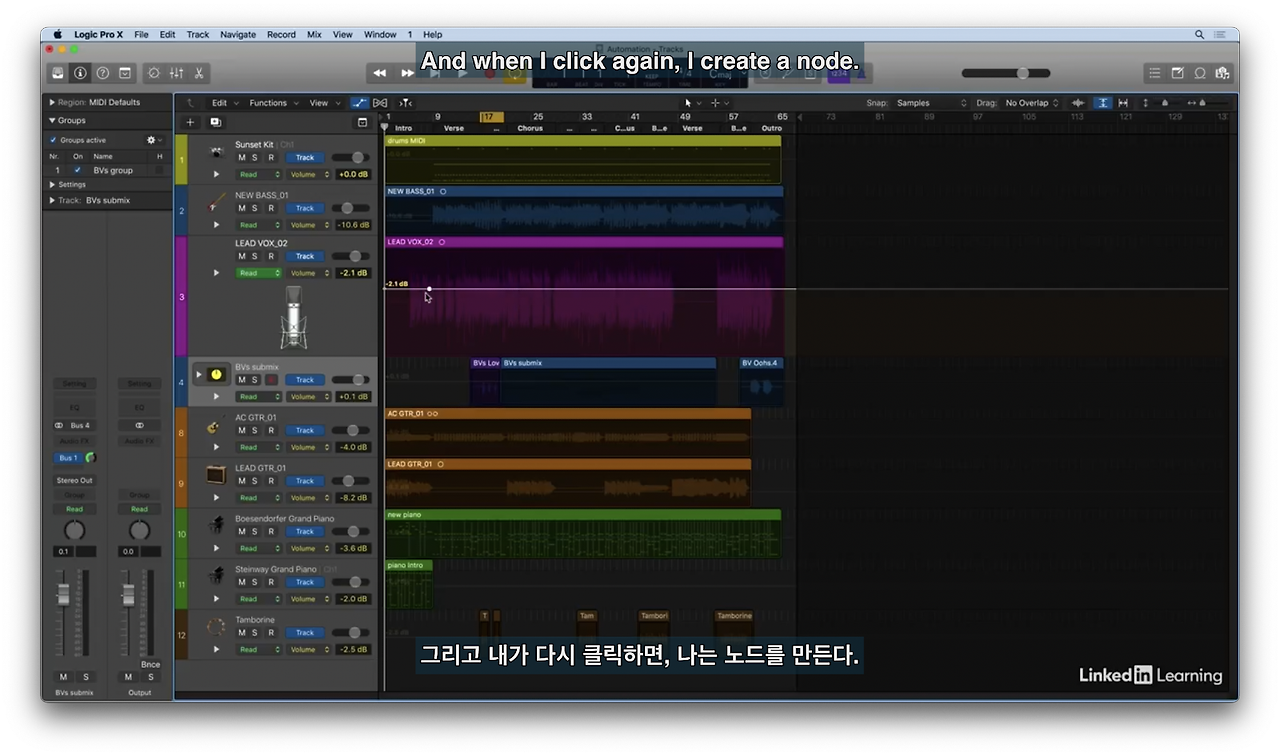This screenshot has height=756, width=1280.
Task: Toggle vertical auto zoom icon
Action: [x=1102, y=103]
